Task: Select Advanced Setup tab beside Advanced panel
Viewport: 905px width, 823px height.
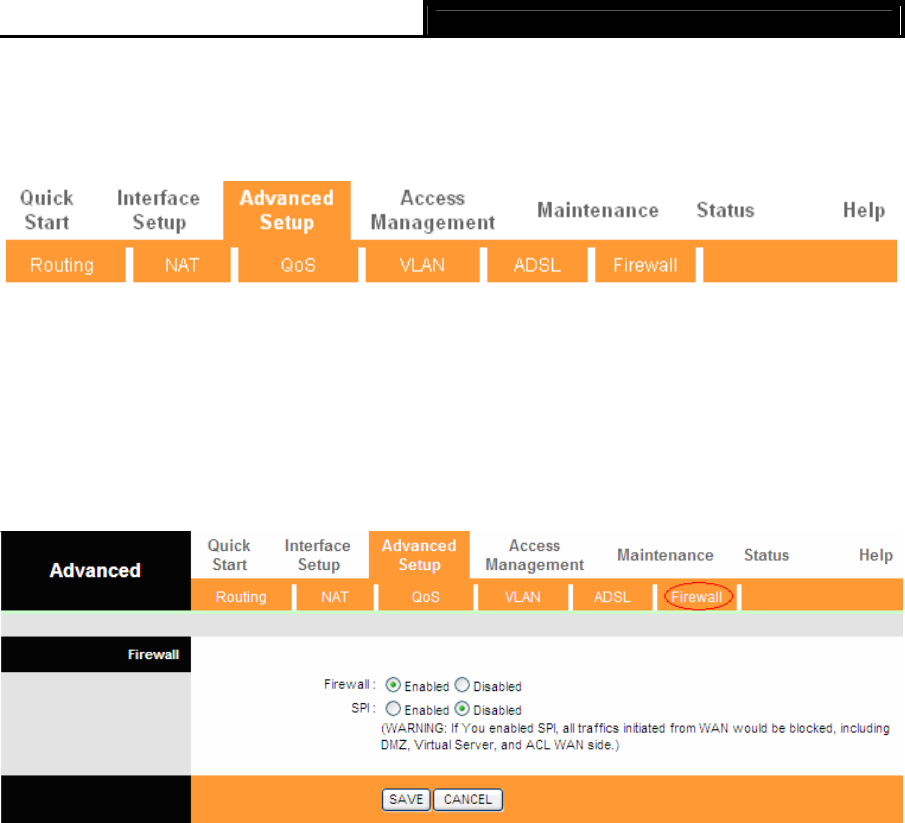Action: (419, 555)
